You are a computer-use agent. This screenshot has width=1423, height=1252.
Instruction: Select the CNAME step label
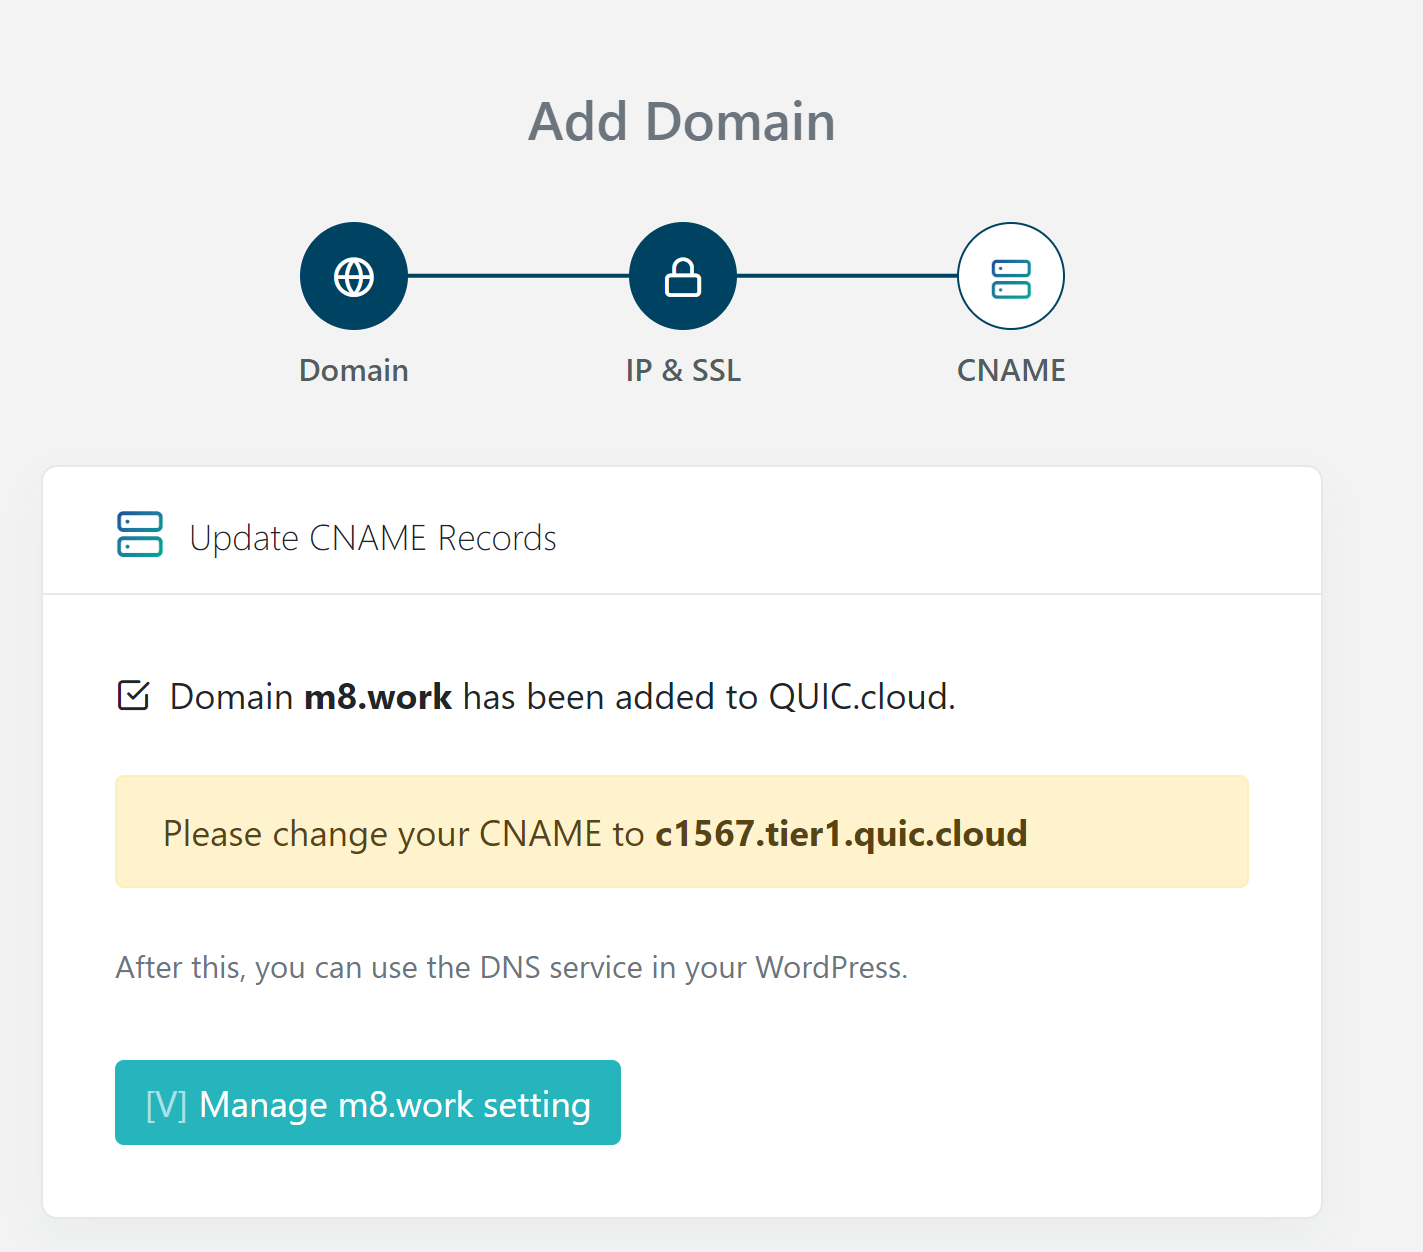coord(1011,370)
